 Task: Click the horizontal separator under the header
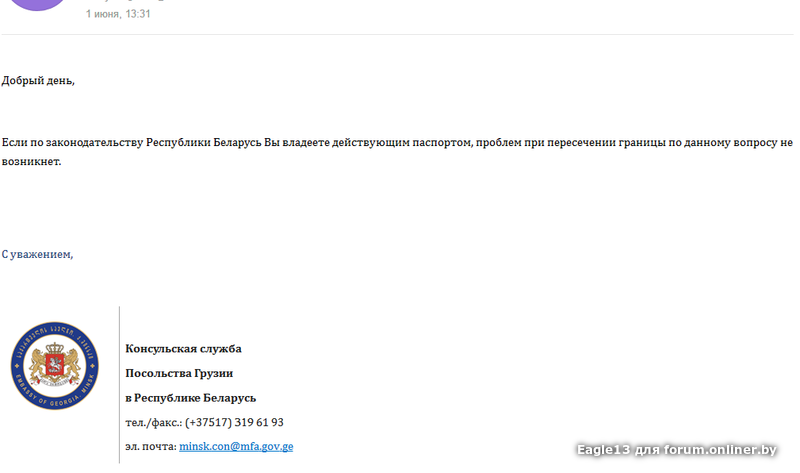397,35
